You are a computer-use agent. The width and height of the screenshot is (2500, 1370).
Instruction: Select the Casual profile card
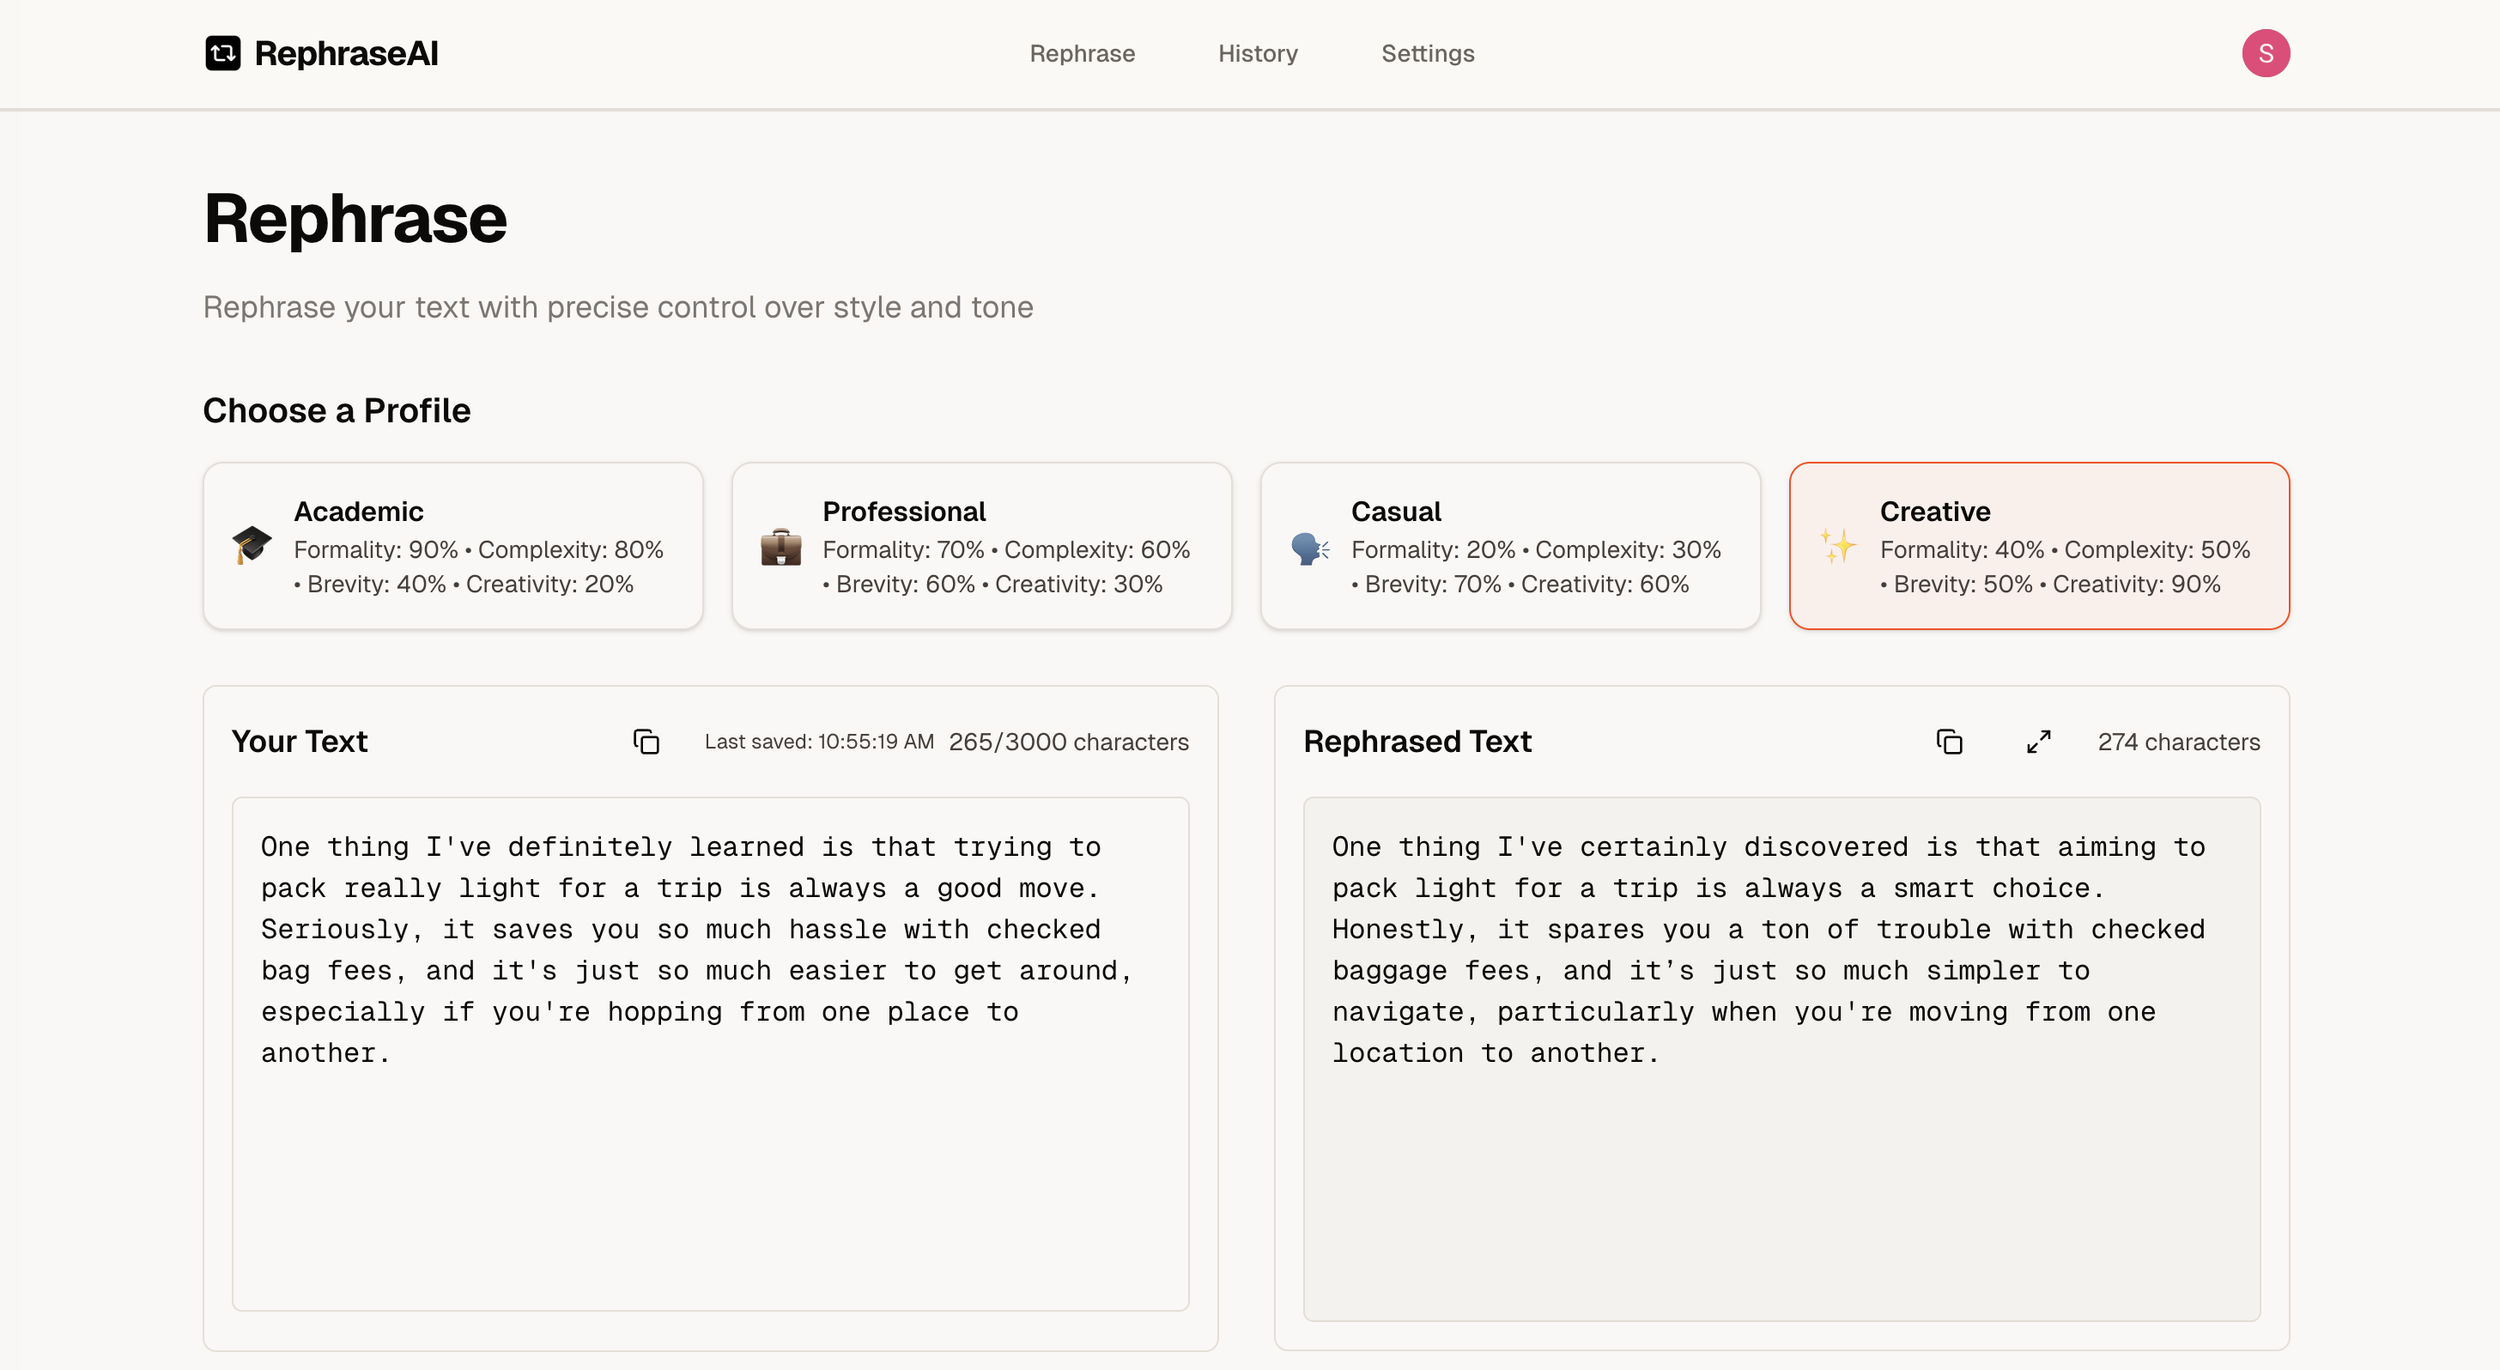click(1510, 546)
